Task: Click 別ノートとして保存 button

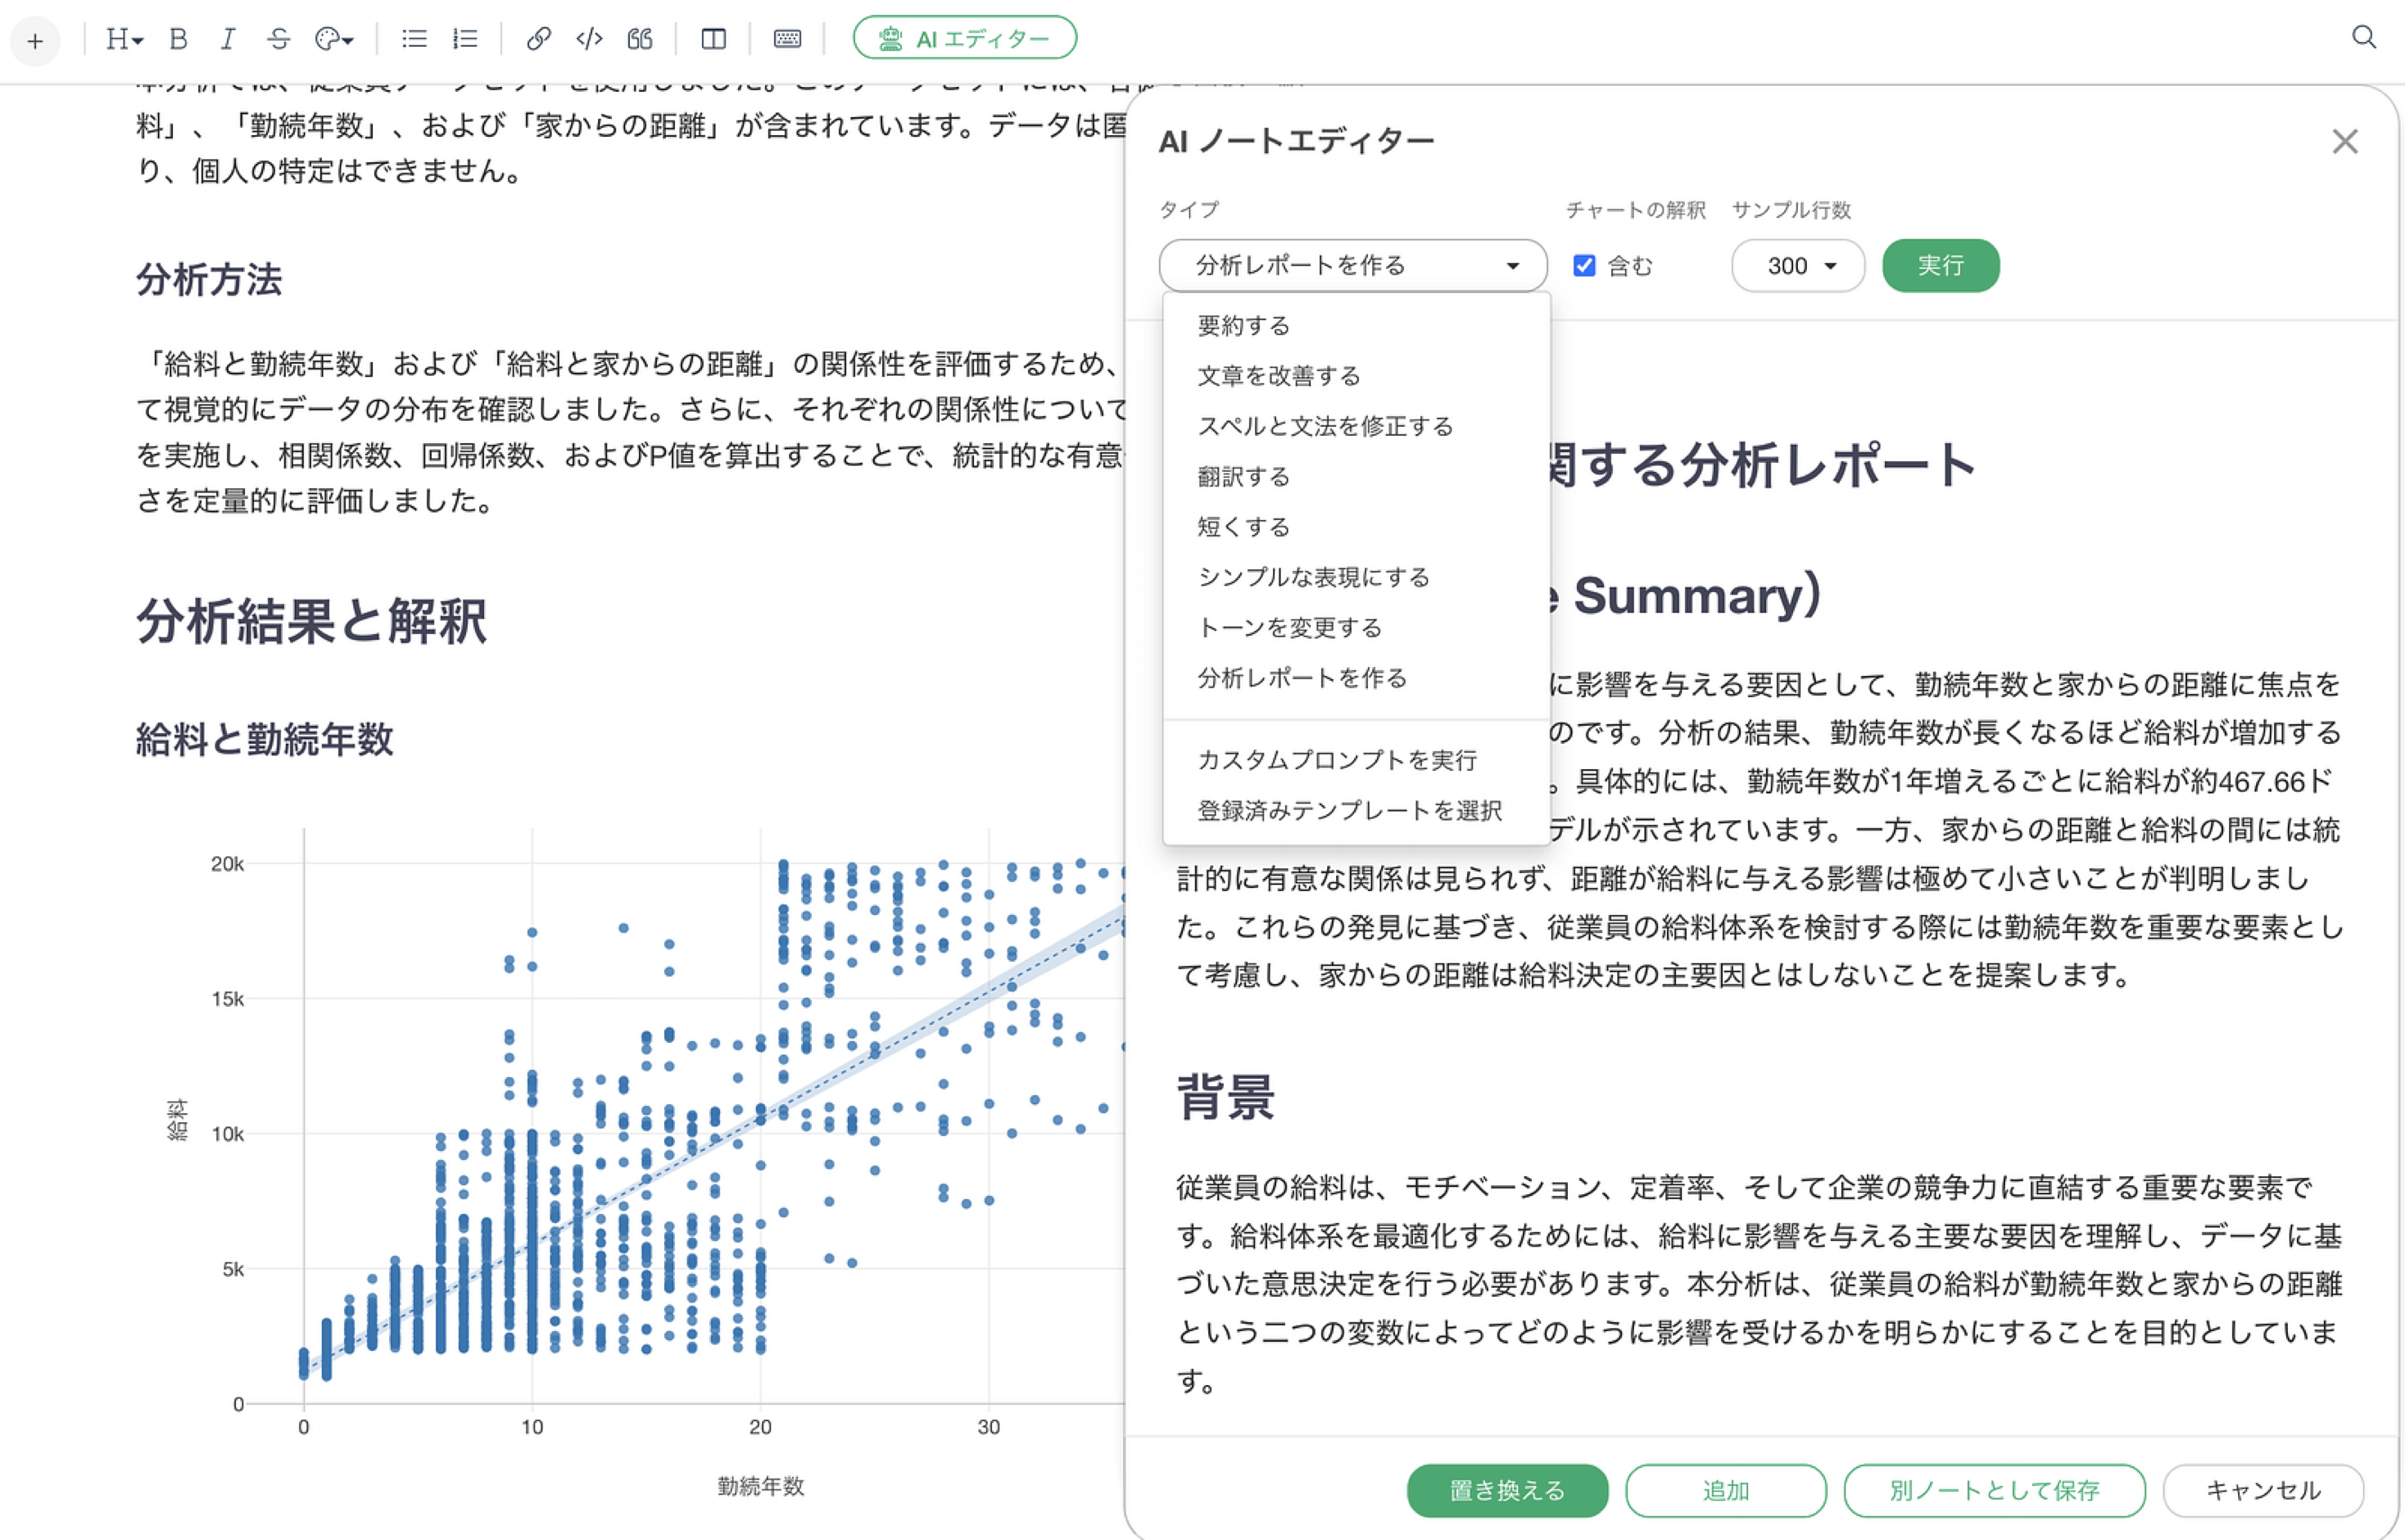Action: tap(1993, 1490)
